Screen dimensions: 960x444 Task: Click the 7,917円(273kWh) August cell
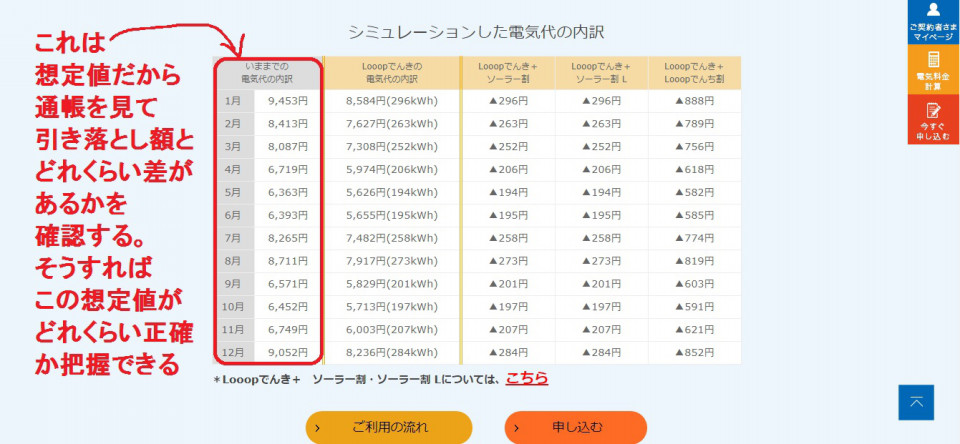(x=391, y=261)
